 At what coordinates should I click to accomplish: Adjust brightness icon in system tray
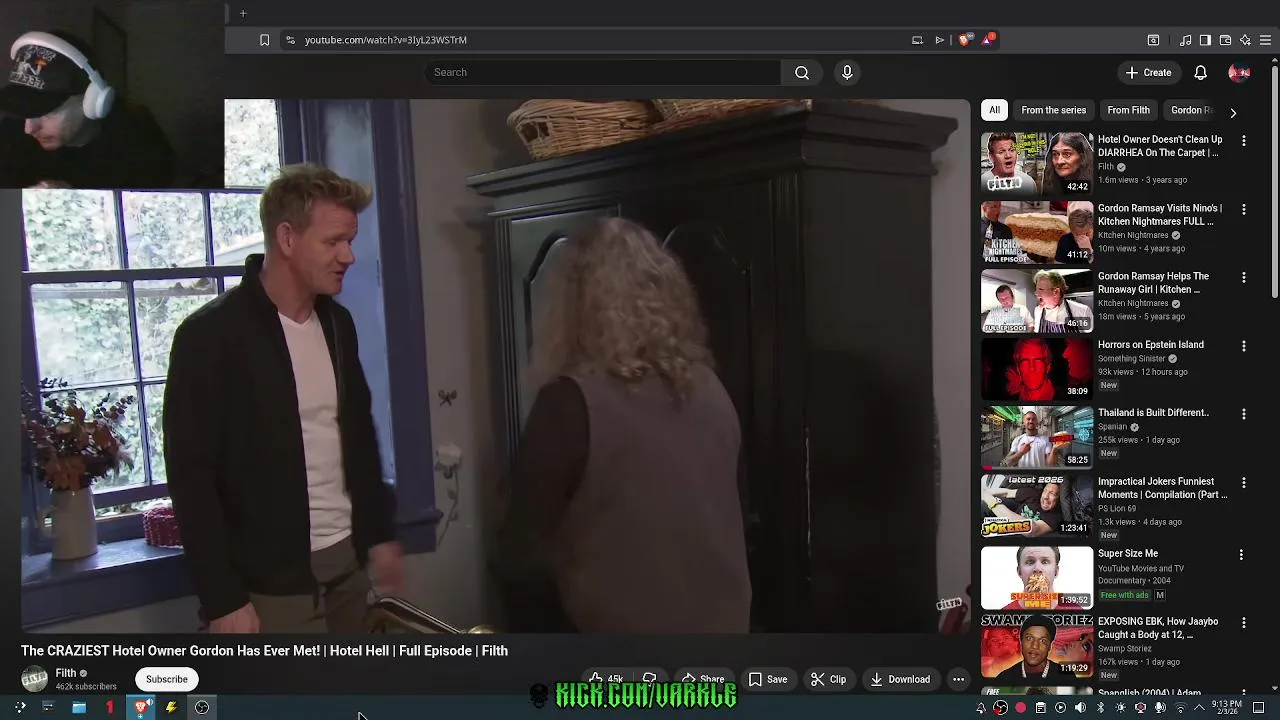coord(1120,708)
